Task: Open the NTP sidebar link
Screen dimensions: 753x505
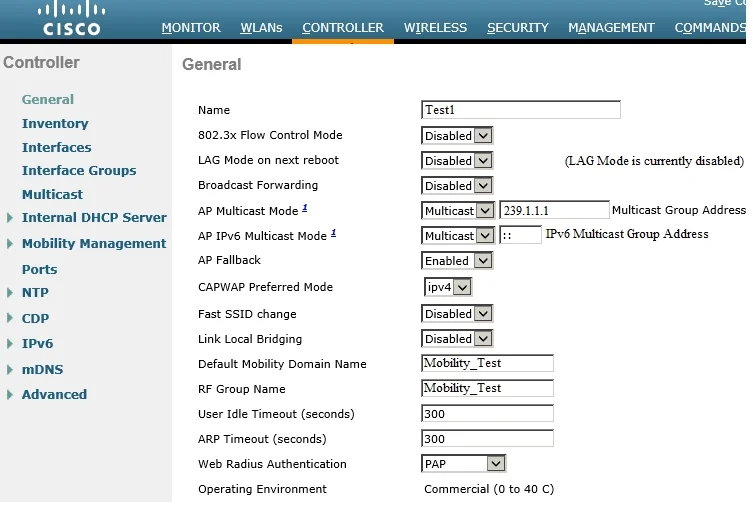Action: (35, 292)
